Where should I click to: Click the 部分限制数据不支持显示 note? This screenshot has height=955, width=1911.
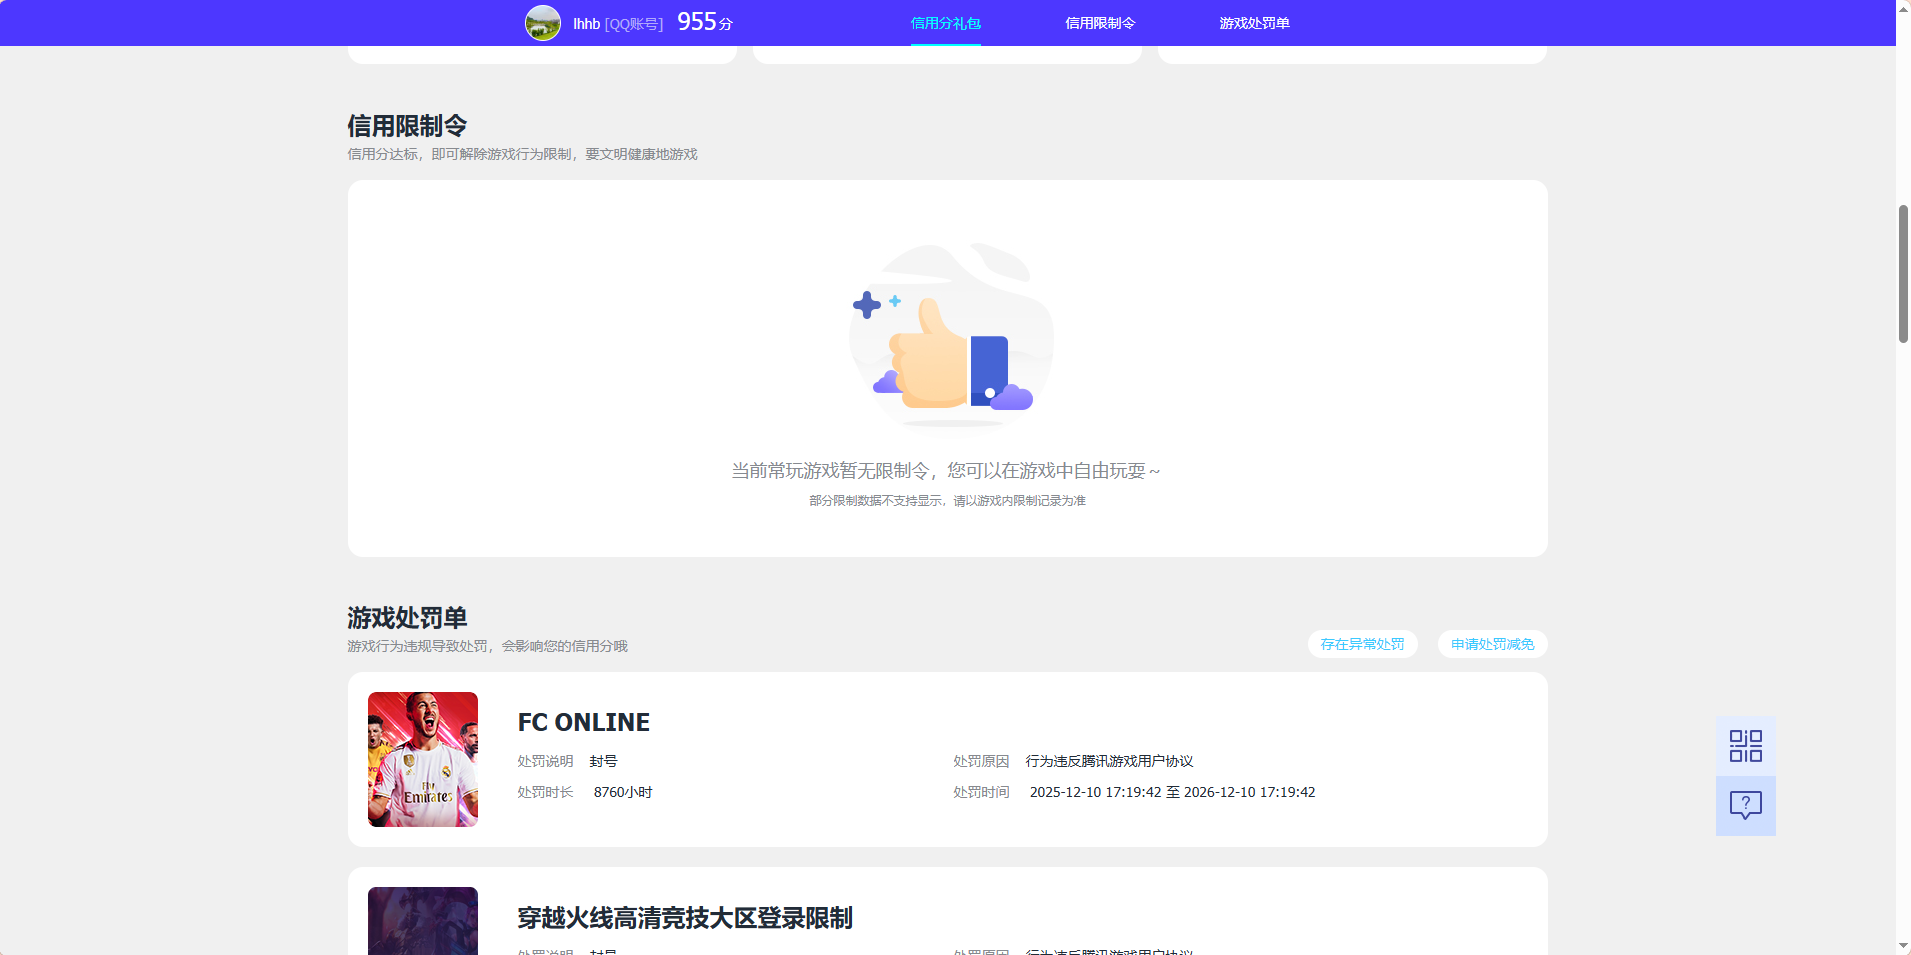coord(947,501)
